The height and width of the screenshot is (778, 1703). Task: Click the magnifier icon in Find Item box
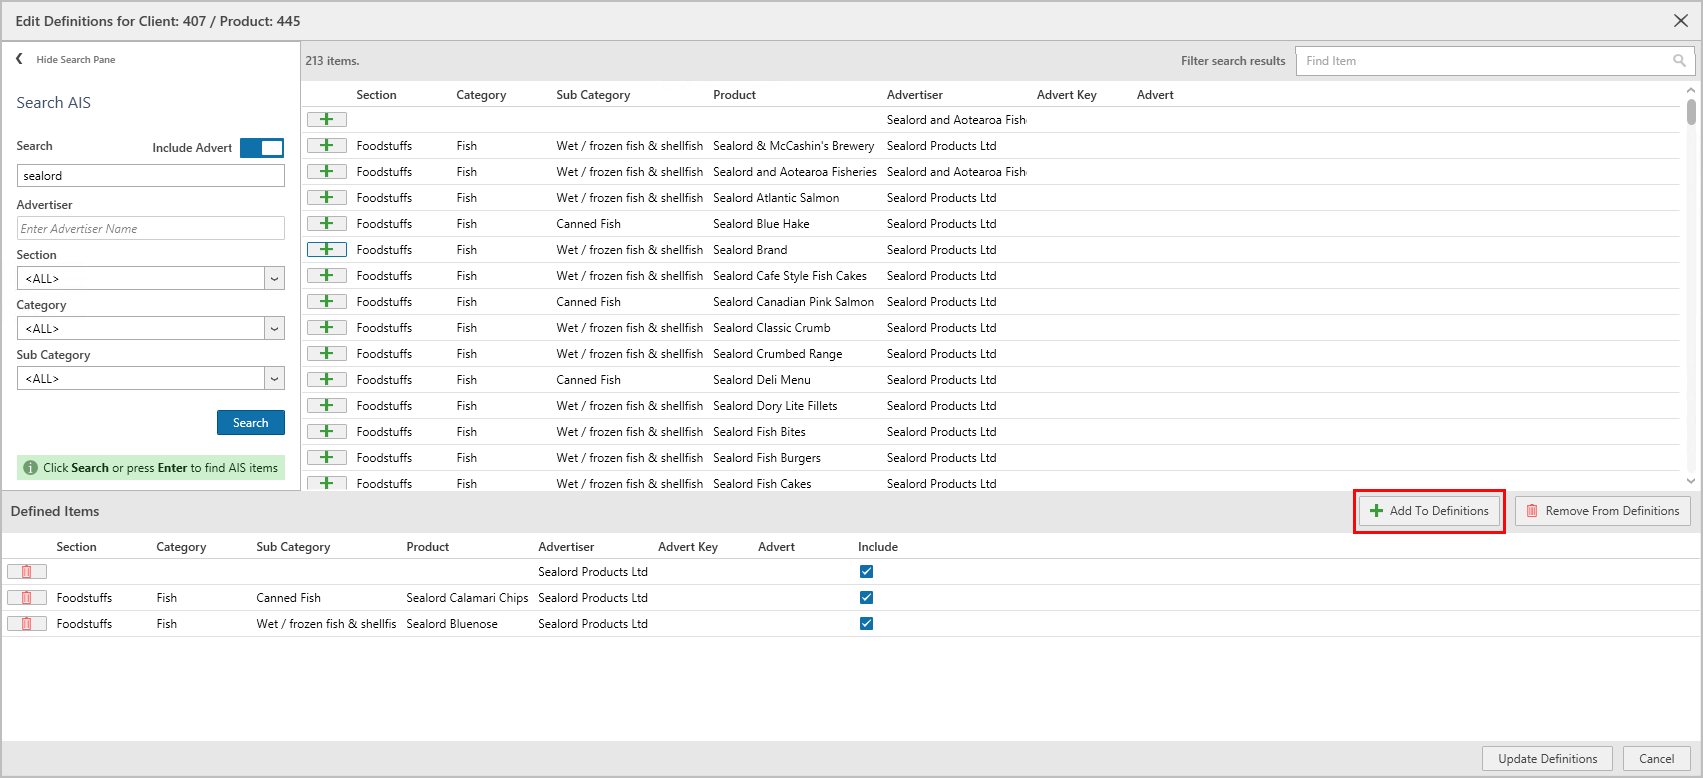click(x=1679, y=61)
